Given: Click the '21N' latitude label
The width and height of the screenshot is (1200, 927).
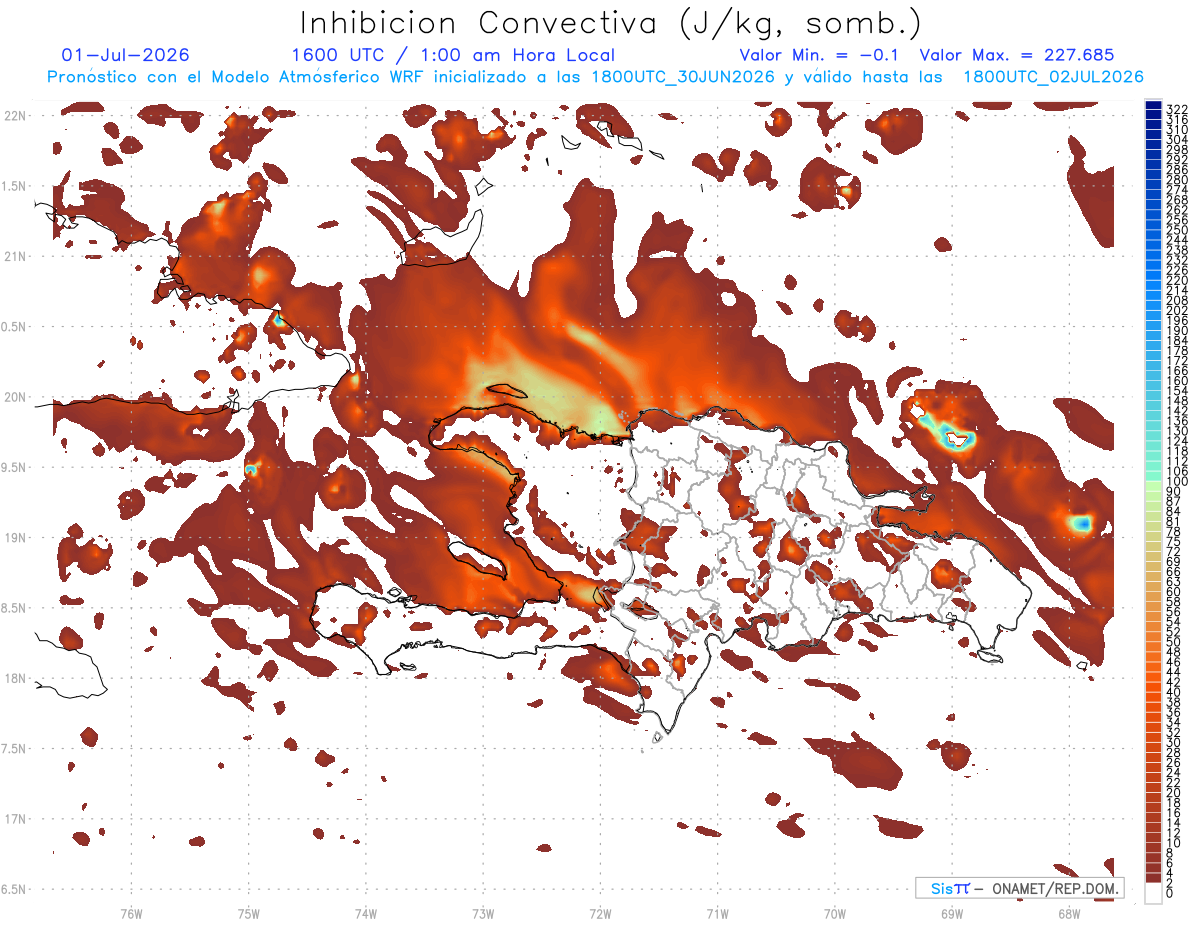Looking at the screenshot, I should pyautogui.click(x=15, y=257).
